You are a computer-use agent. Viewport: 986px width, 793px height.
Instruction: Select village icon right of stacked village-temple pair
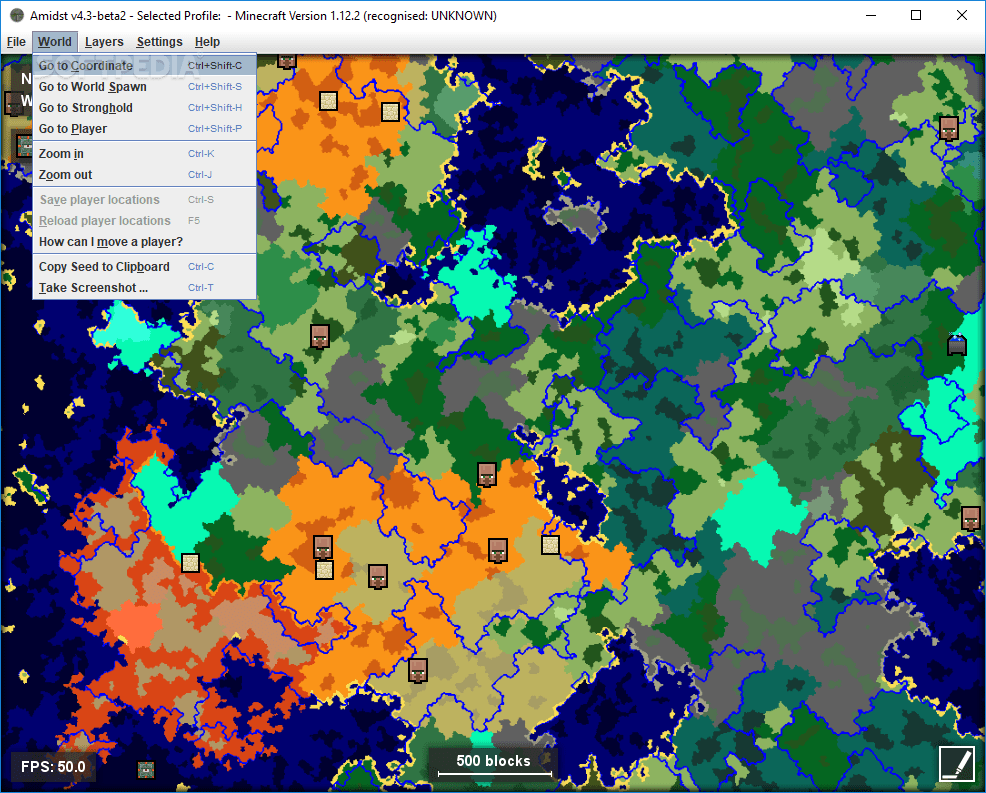tap(377, 576)
